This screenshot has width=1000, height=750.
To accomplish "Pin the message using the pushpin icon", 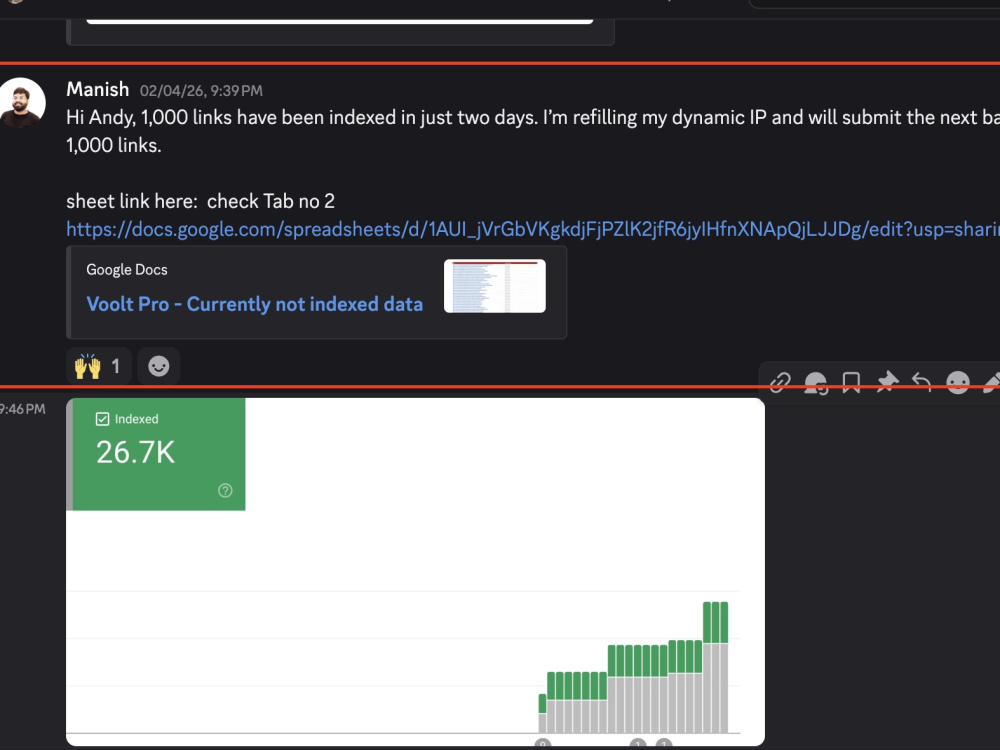I will pos(886,382).
